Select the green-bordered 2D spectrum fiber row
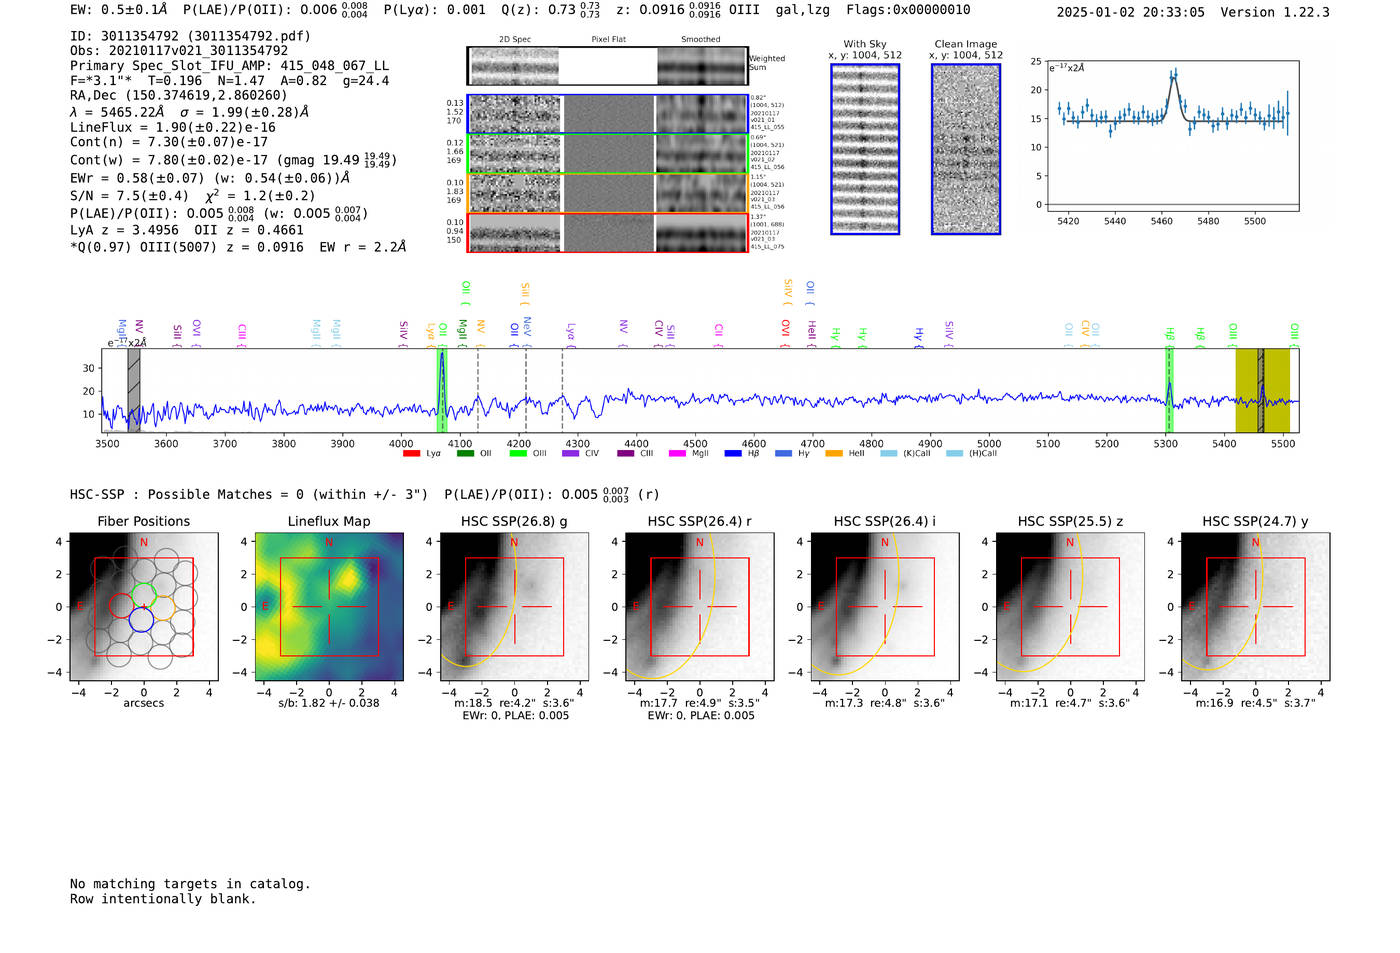 click(x=607, y=154)
